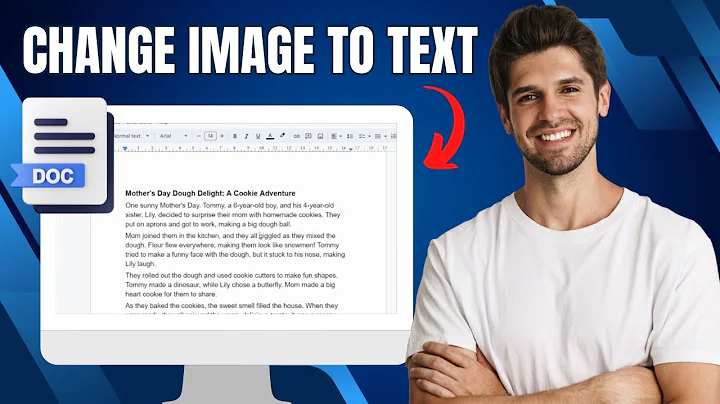Click the line starting "As they baked the cookies"
Viewport: 720px width, 404px height.
[231, 305]
